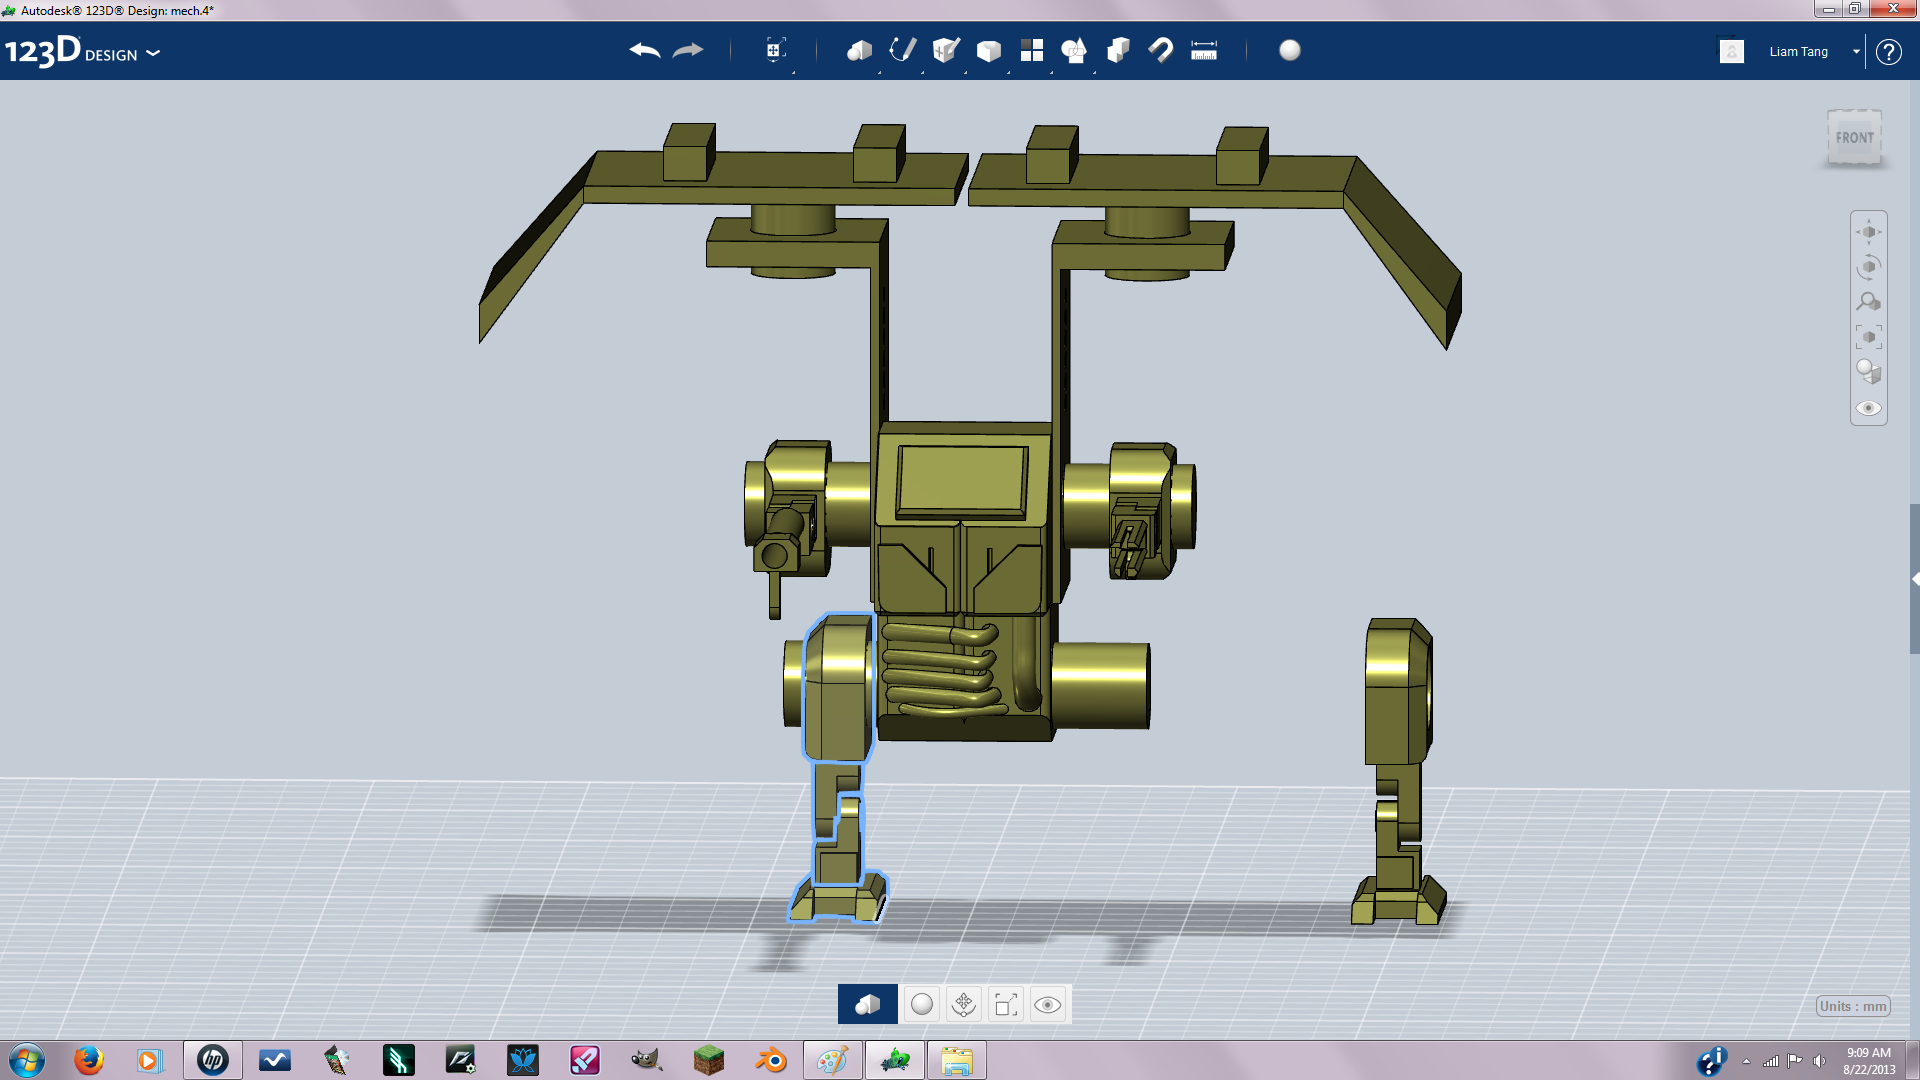Choose Scale tool in bottom context toolbar

point(1006,1004)
